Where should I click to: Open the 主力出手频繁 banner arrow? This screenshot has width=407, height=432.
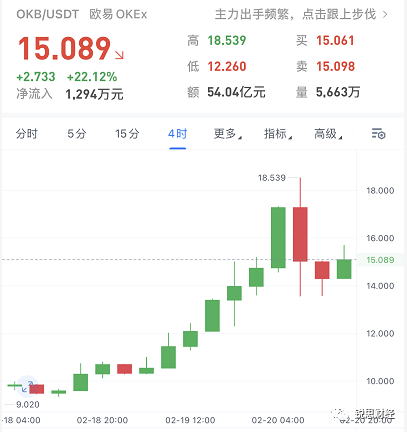coord(385,15)
